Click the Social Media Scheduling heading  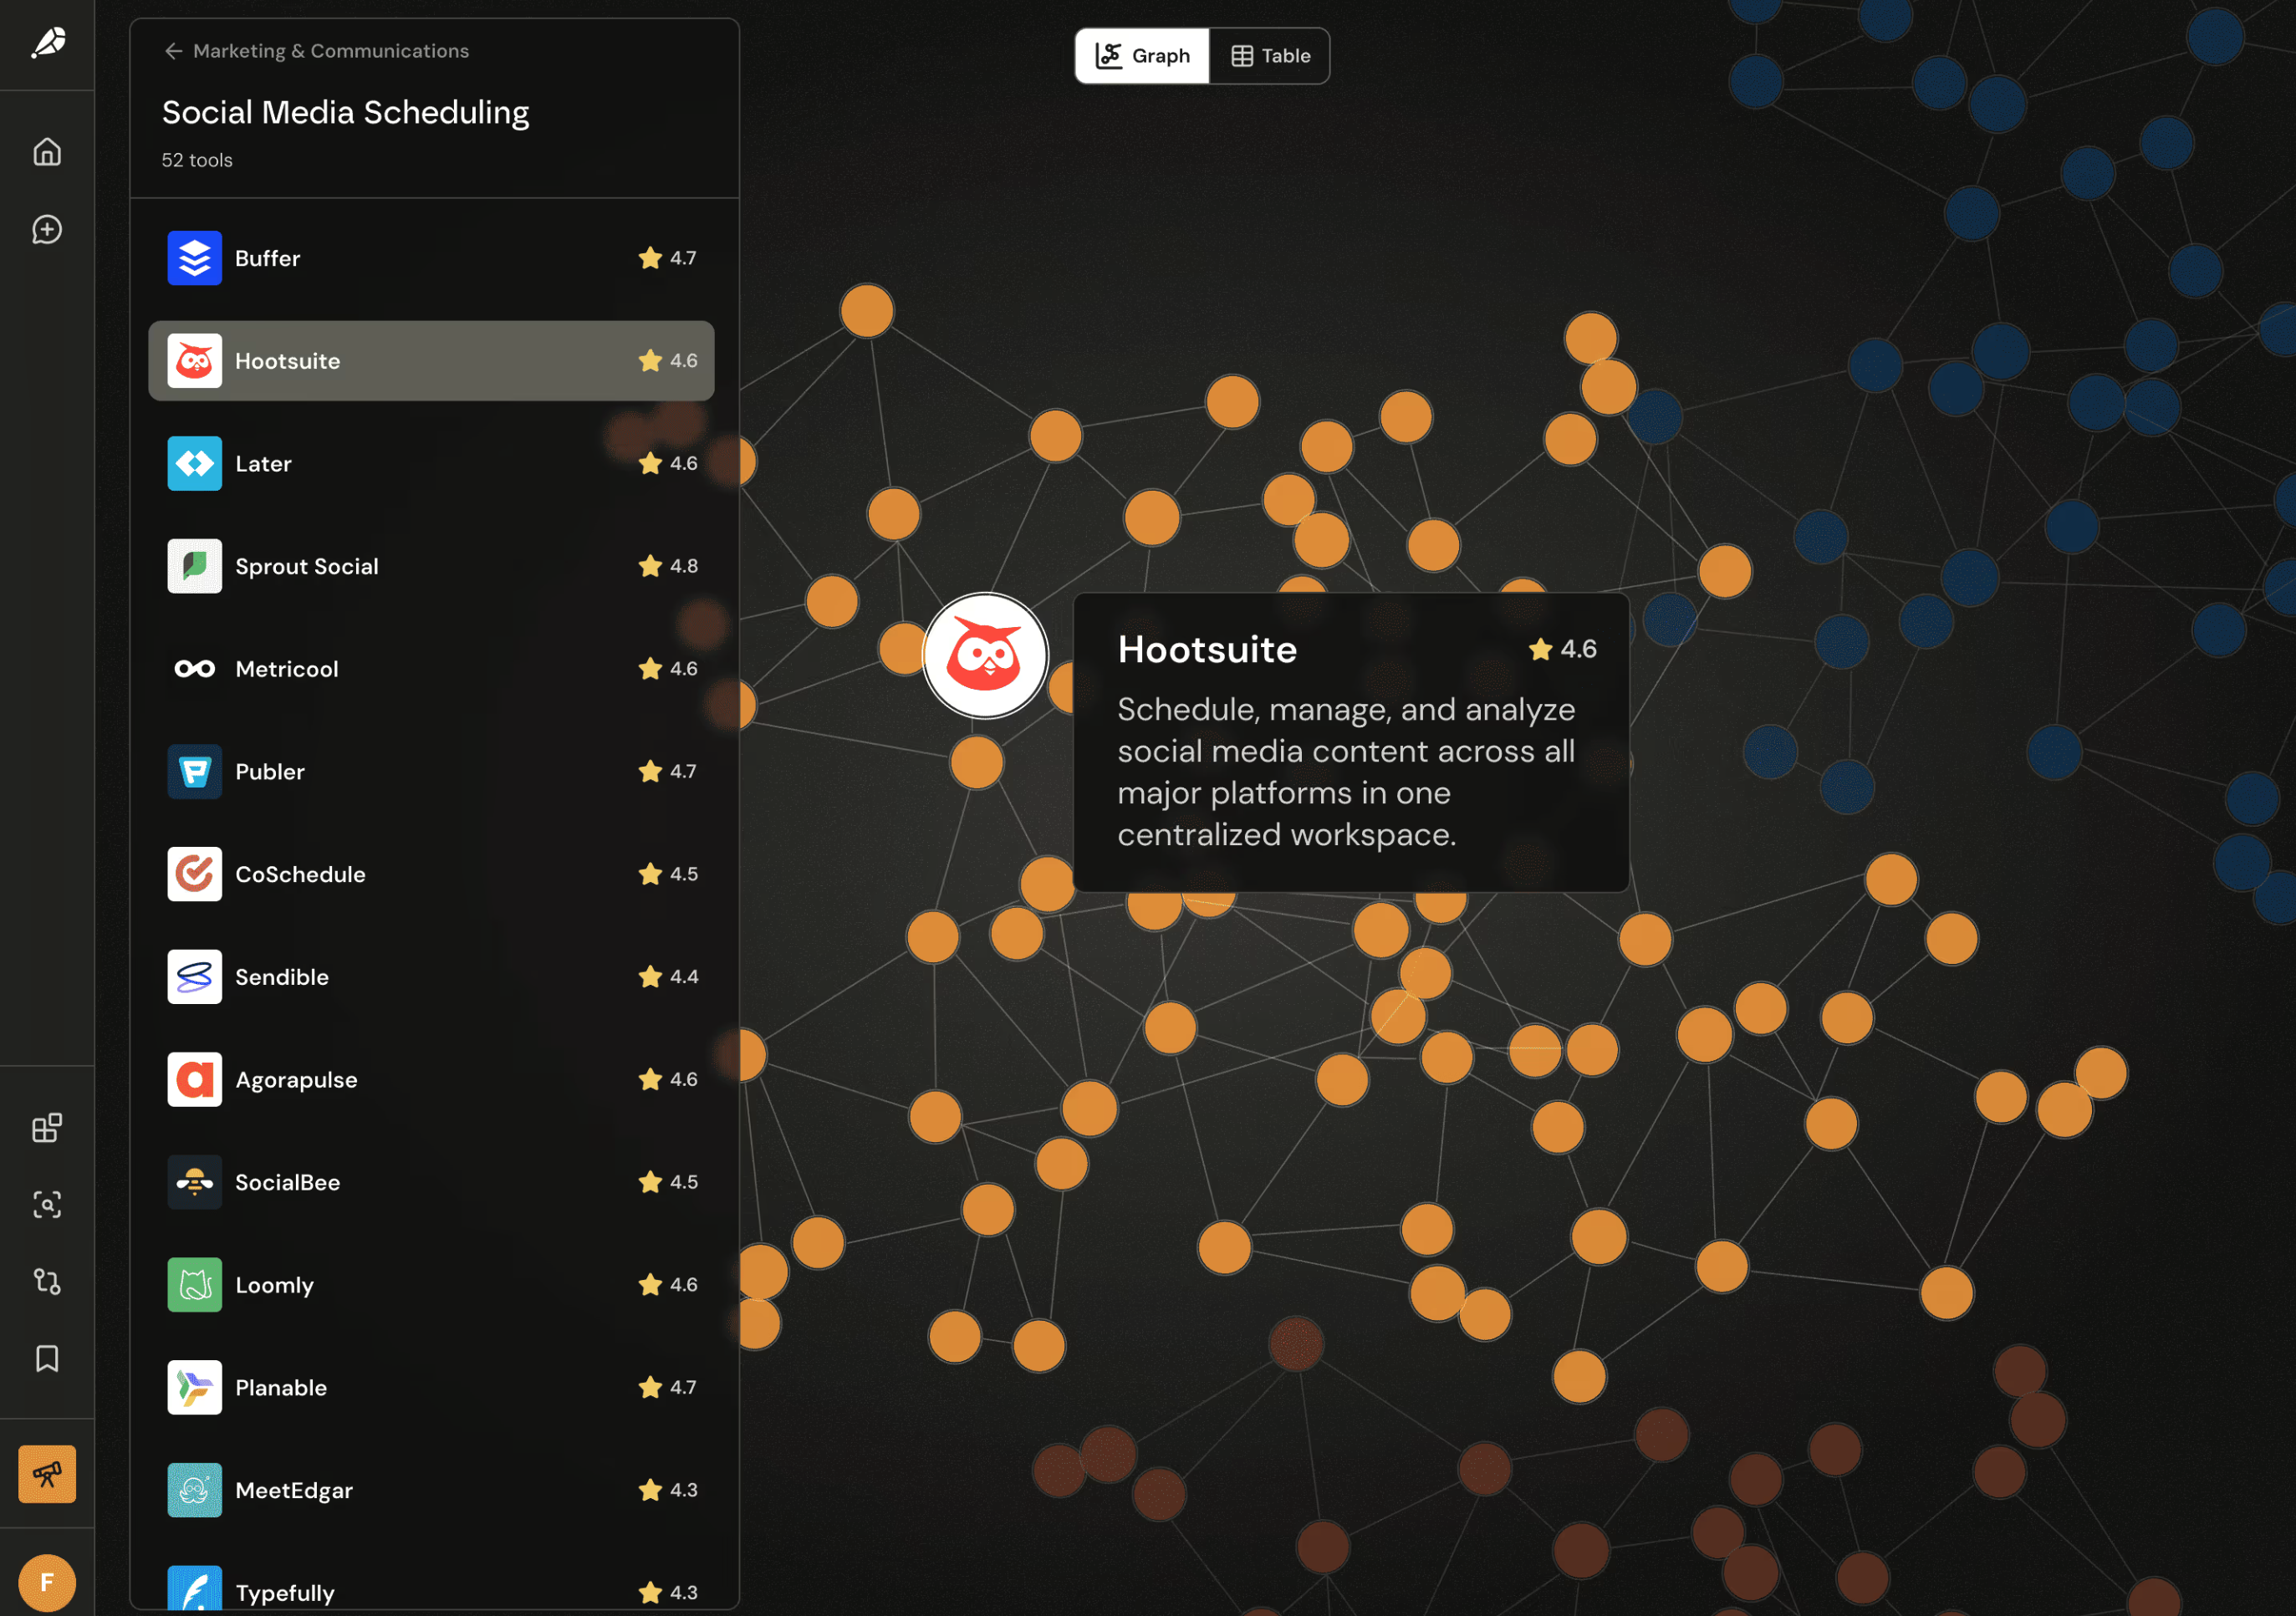345,112
